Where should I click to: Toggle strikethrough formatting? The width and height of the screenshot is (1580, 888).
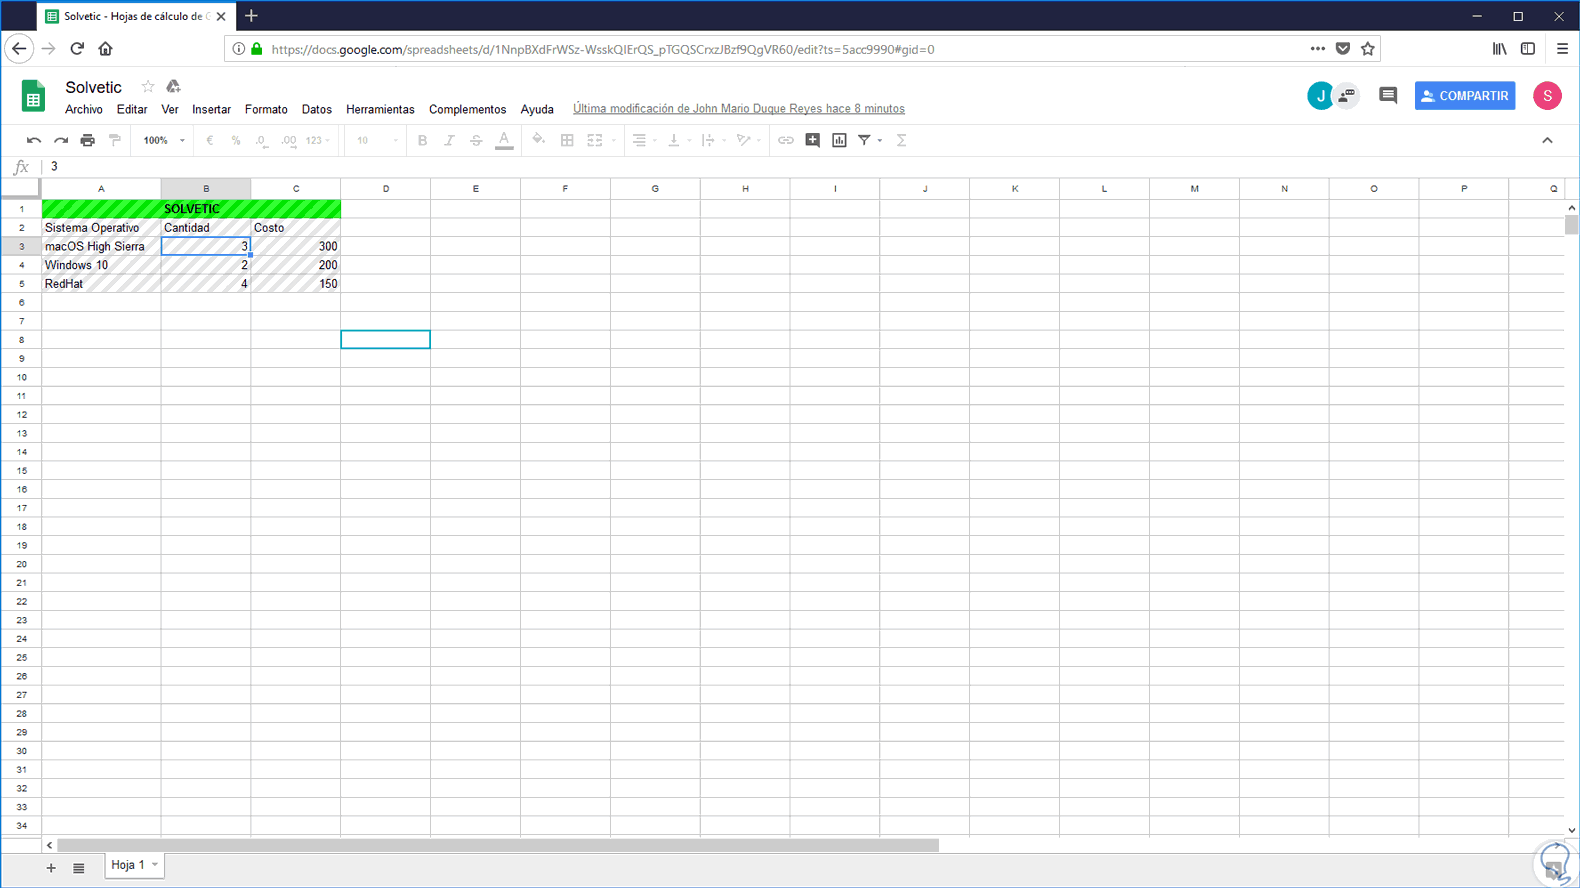[476, 141]
